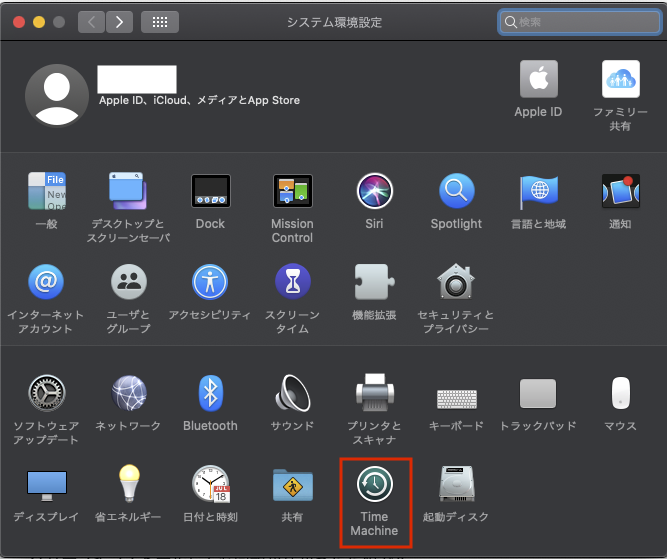Open 日付と時刻 (Date & Time) pane
The width and height of the screenshot is (667, 559).
pyautogui.click(x=211, y=484)
